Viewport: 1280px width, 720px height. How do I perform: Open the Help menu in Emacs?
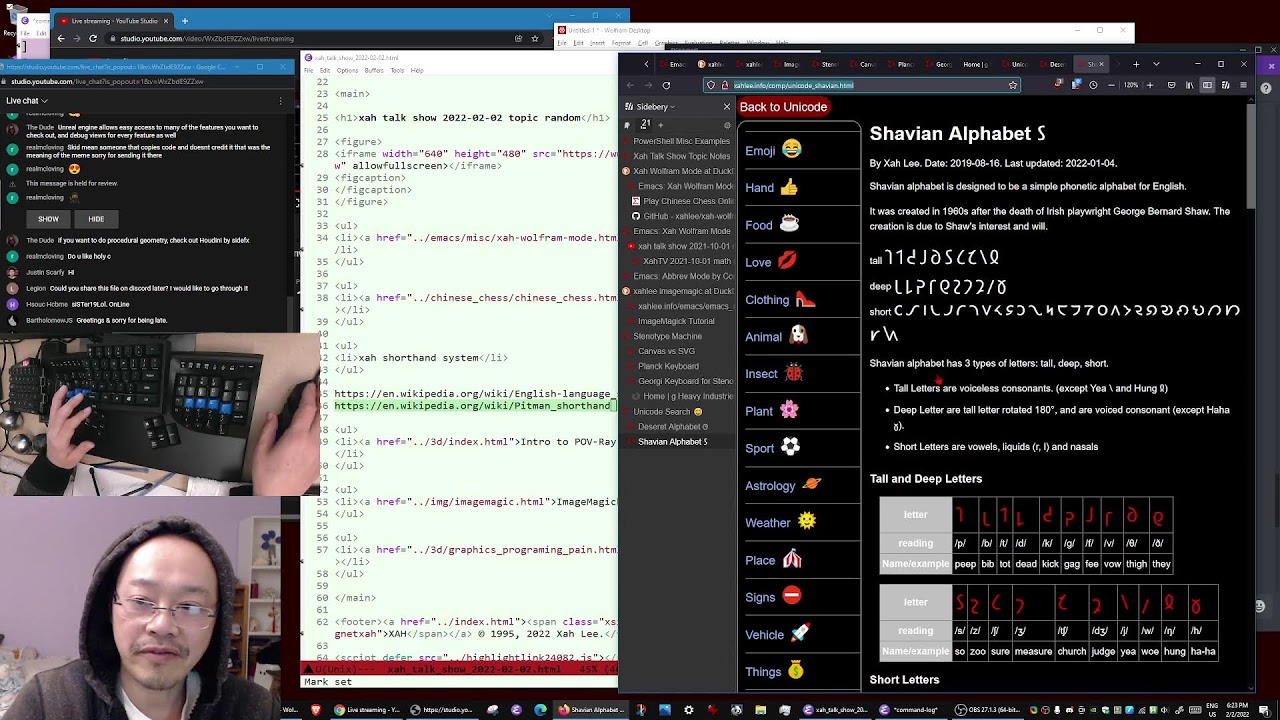point(416,71)
